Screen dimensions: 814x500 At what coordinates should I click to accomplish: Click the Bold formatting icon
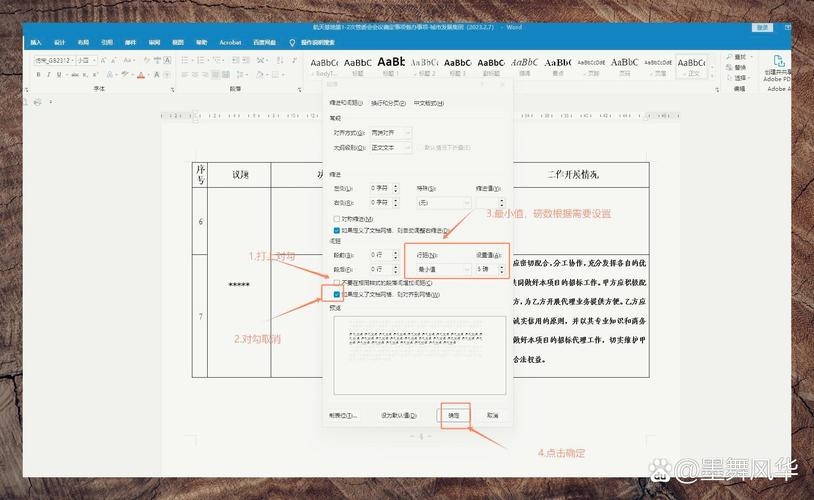[39, 75]
